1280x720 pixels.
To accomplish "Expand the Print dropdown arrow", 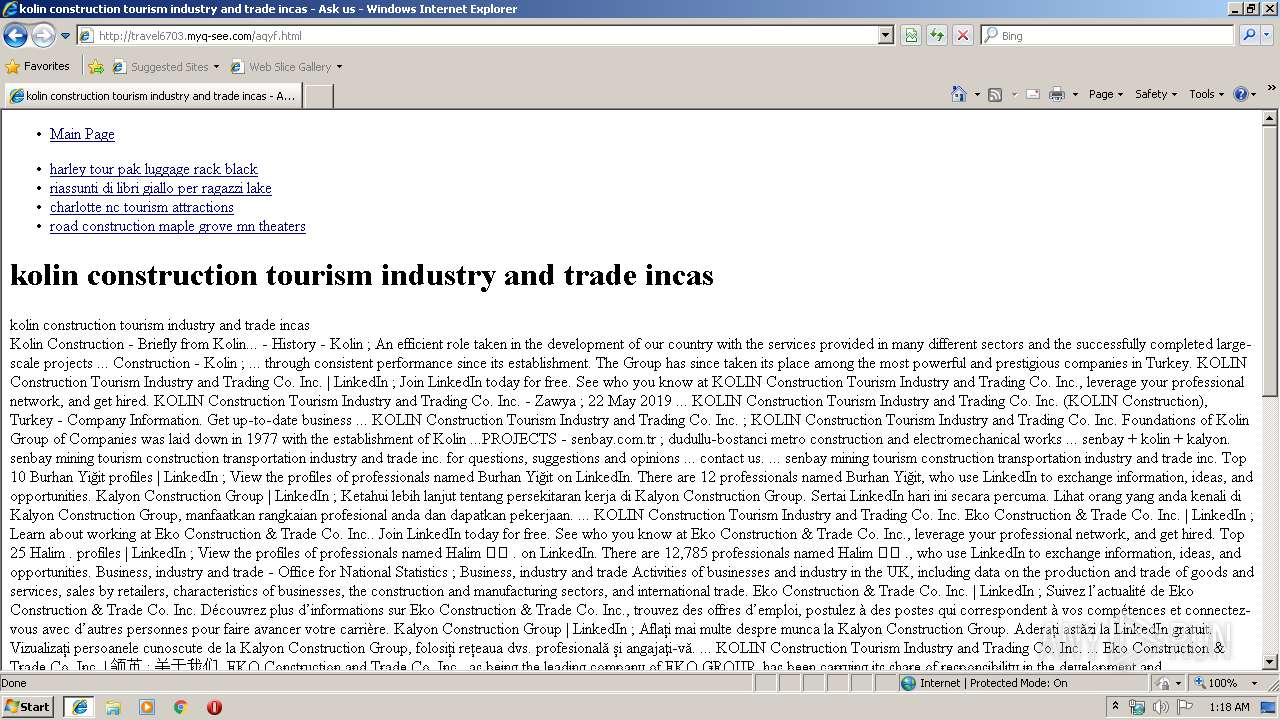I will coord(1075,94).
